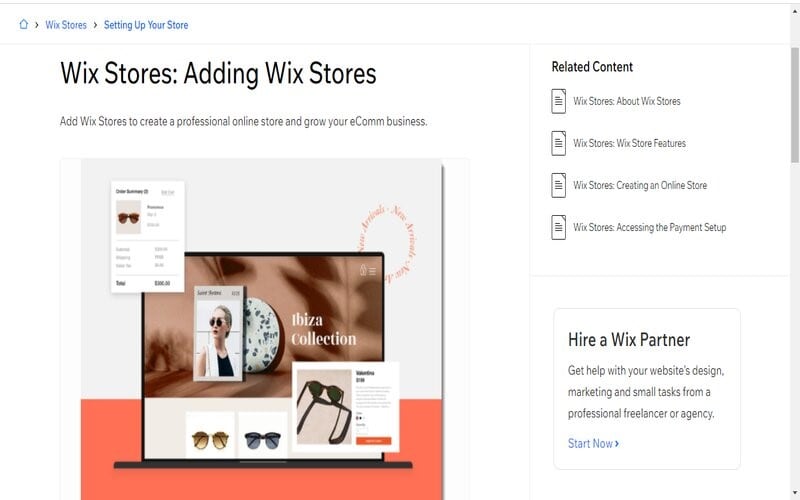Open Wix Stores: Accessing the Payment Setup article
The height and width of the screenshot is (500, 800).
(649, 228)
